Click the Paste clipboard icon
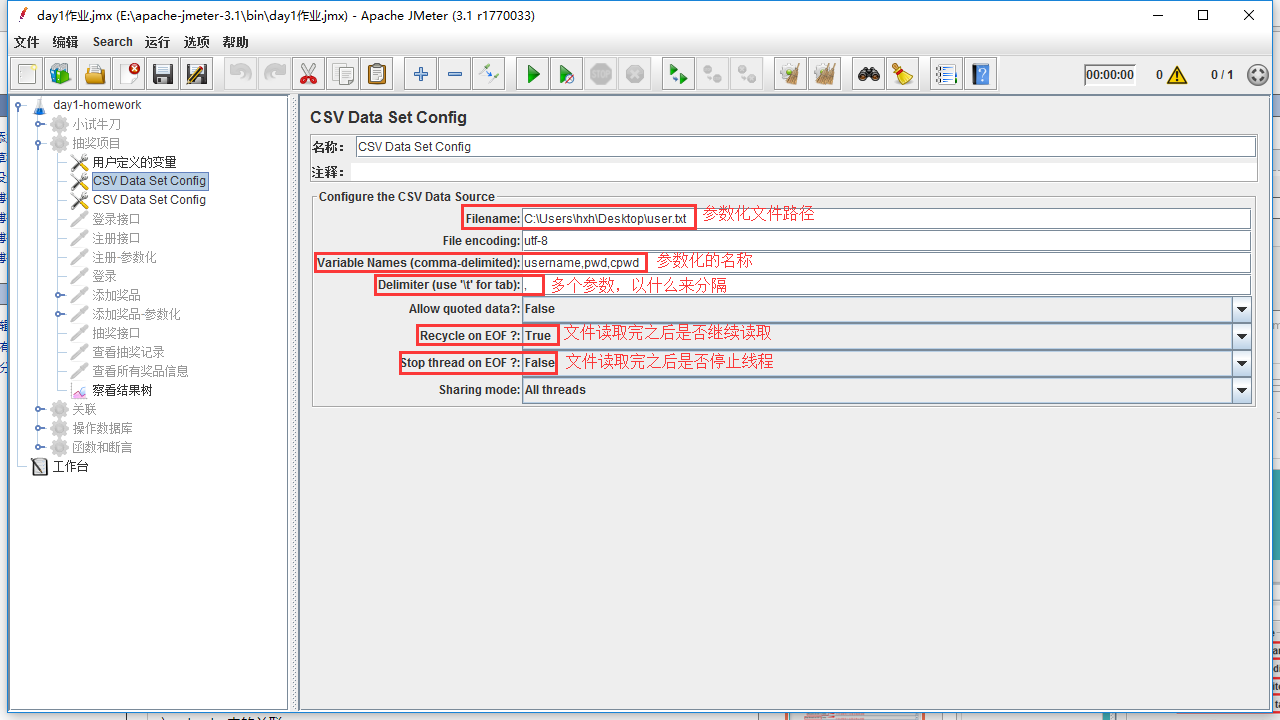The width and height of the screenshot is (1280, 720). [376, 74]
